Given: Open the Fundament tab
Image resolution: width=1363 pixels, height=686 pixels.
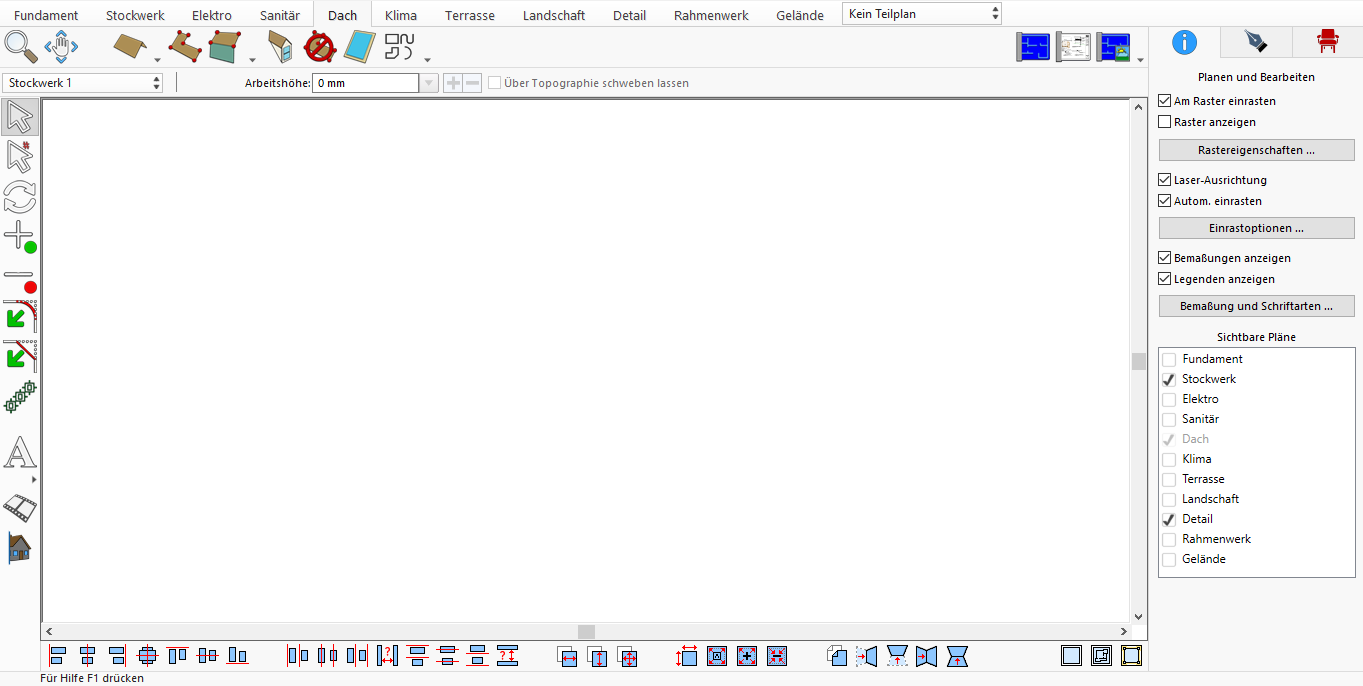Looking at the screenshot, I should [x=46, y=15].
